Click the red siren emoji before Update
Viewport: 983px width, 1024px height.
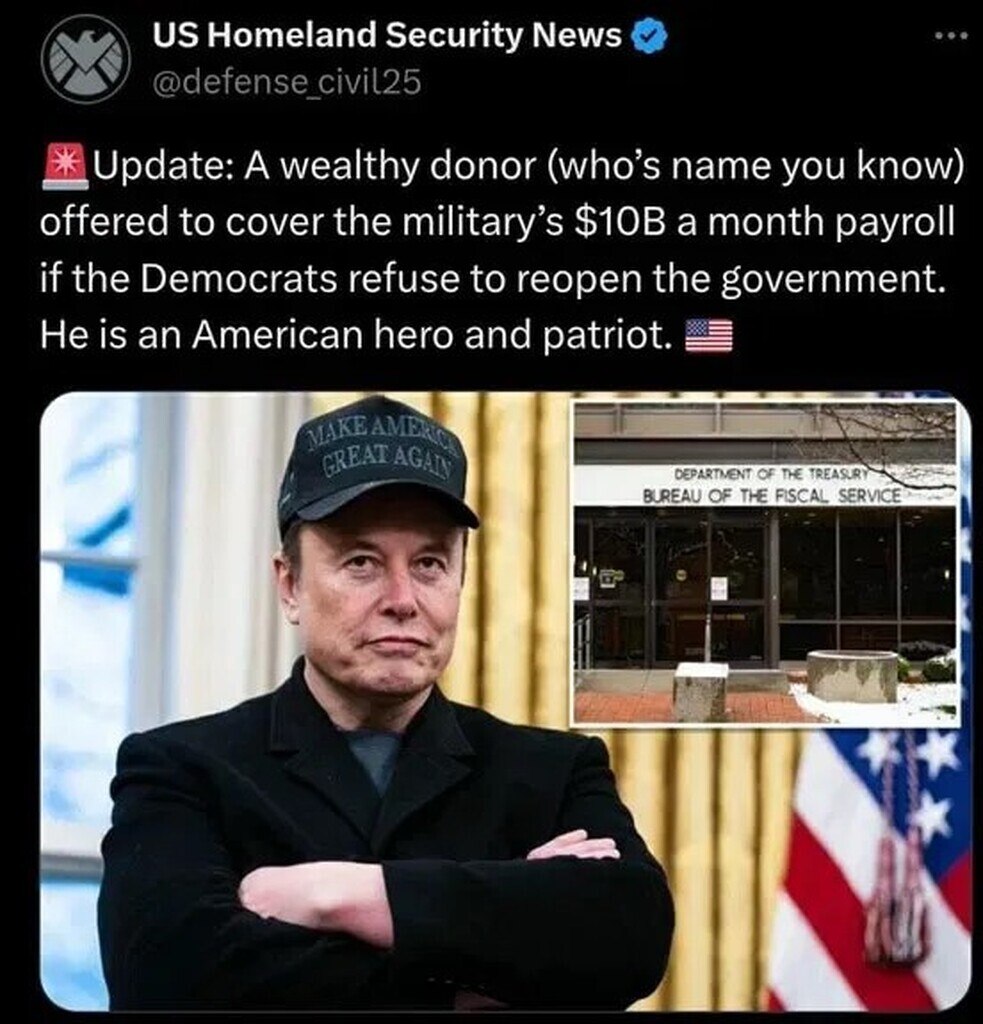click(64, 167)
